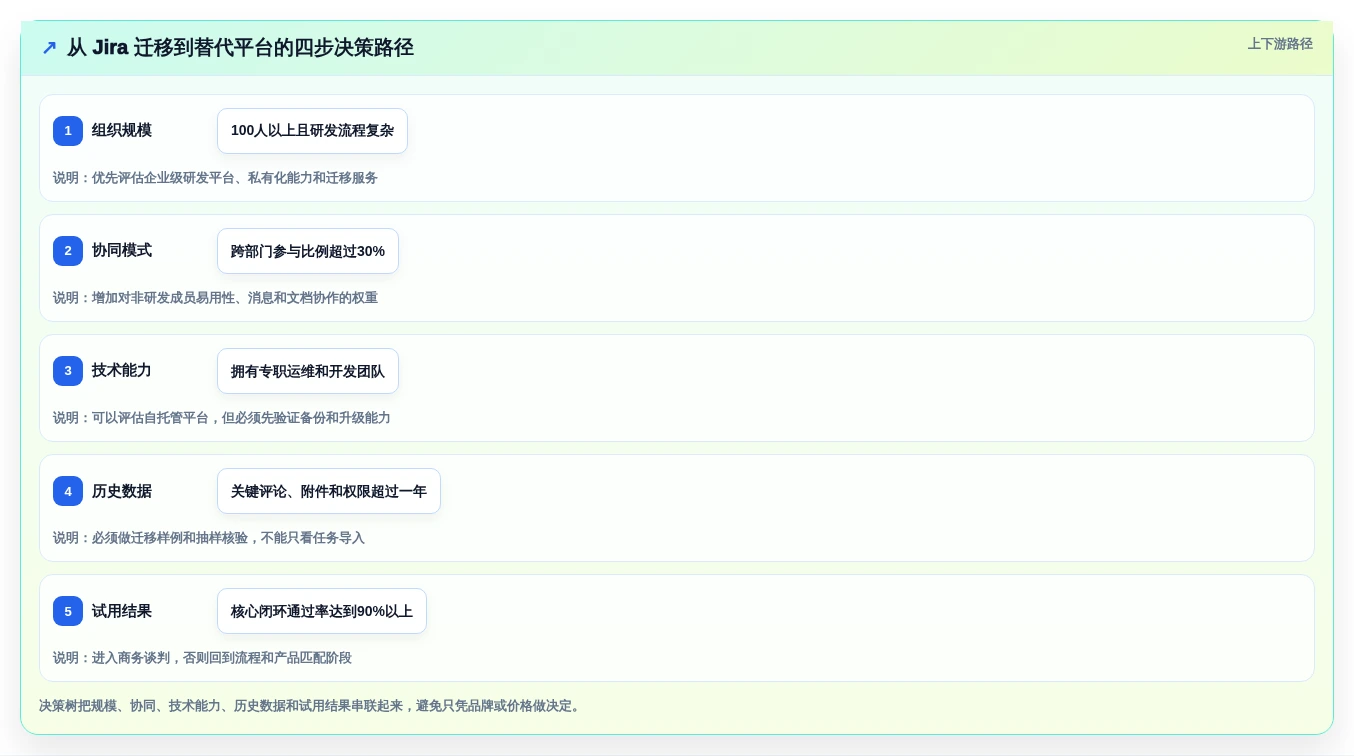Viewport: 1354px width, 756px height.
Task: Click the note about 进入商务谈判
Action: tap(202, 658)
